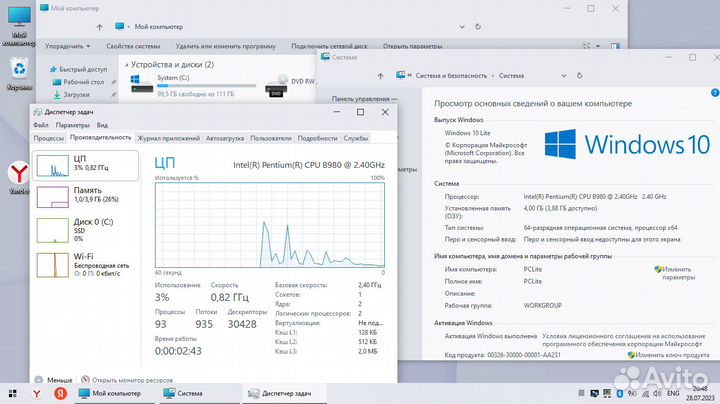Open the volume tray icon
Image resolution: width=720 pixels, height=404 pixels.
pyautogui.click(x=657, y=393)
